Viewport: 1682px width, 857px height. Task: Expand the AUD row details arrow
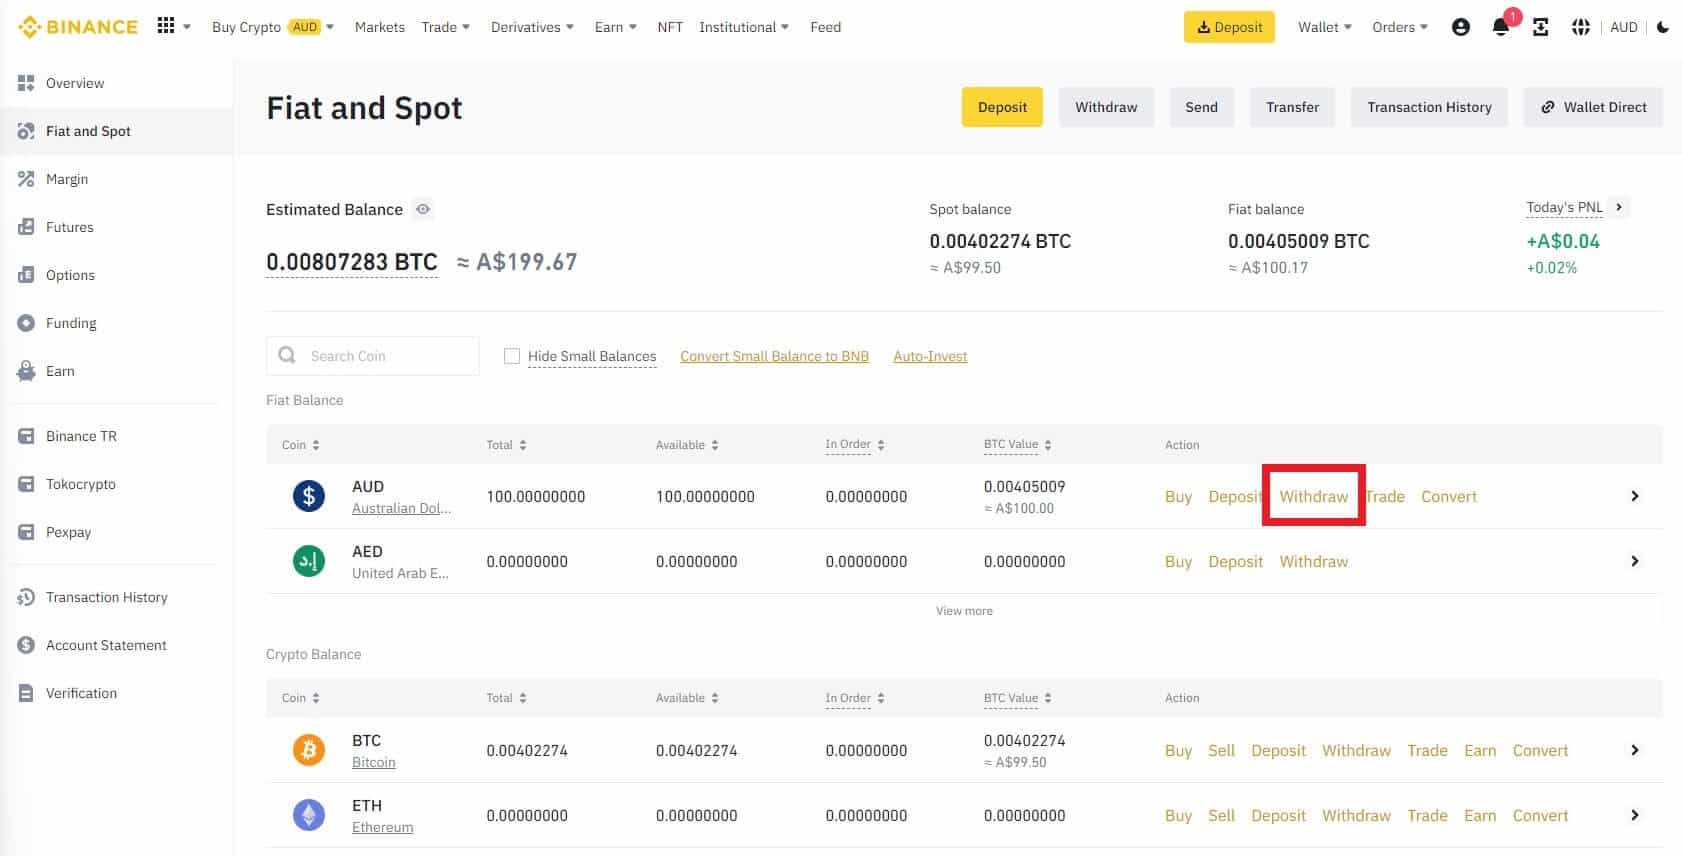point(1634,496)
